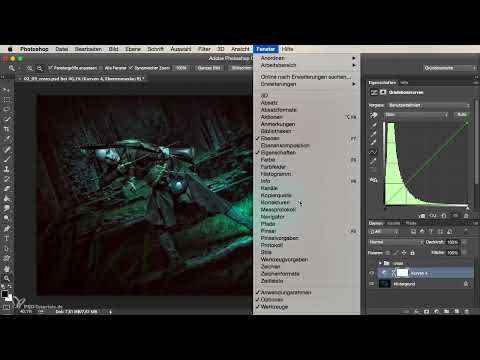The image size is (480, 360).
Task: Open the layer blend mode dropdown
Action: [396, 242]
